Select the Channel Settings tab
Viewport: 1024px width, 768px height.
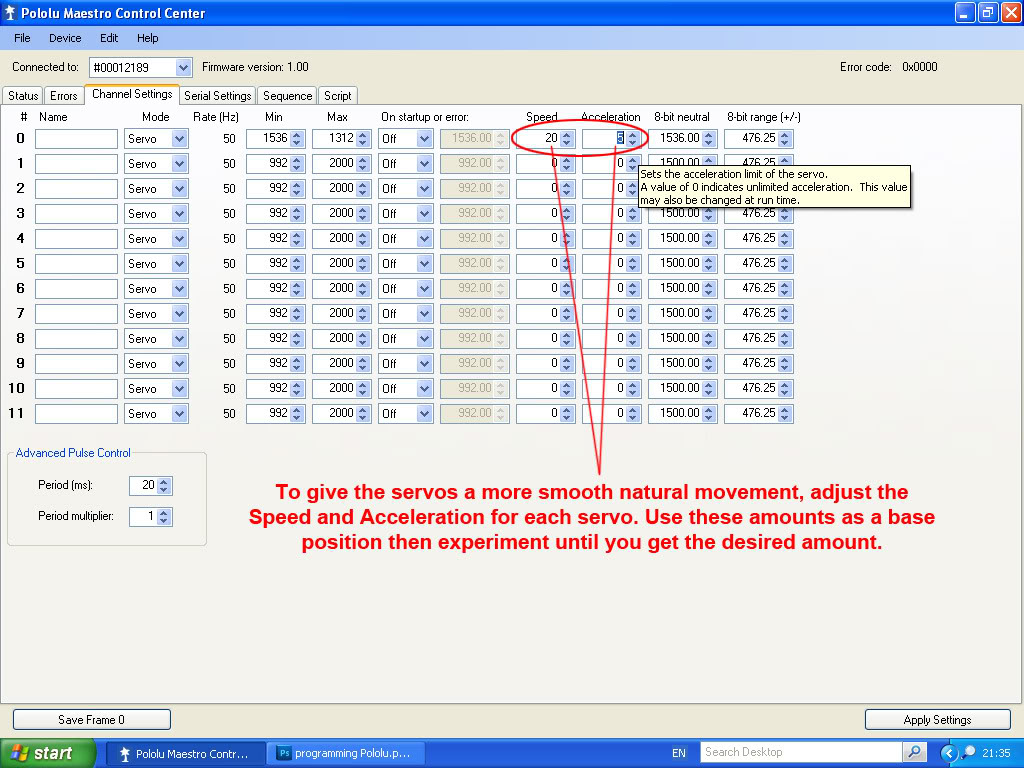coord(132,94)
